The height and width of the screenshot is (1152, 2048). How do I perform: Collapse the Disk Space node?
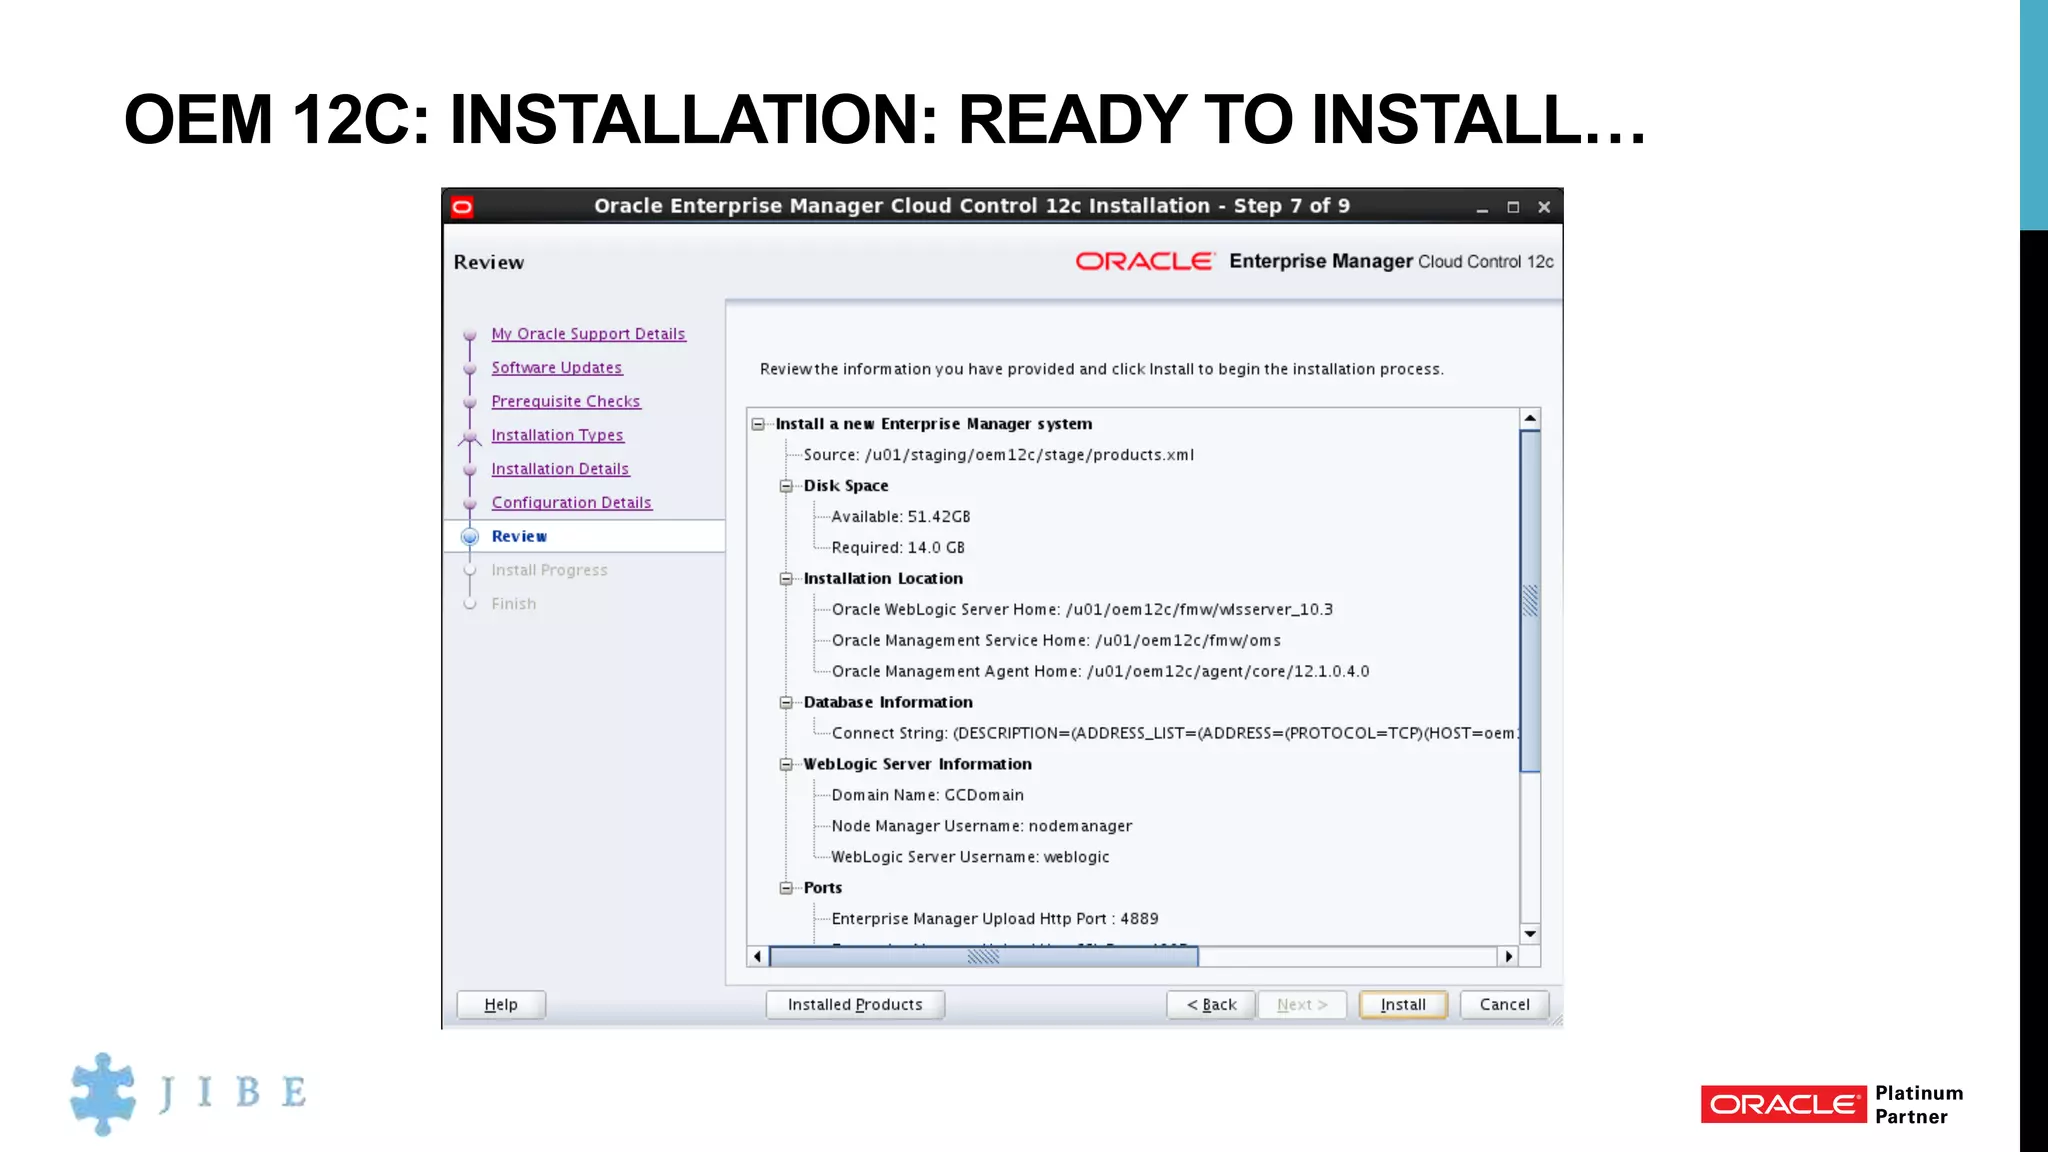tap(786, 486)
